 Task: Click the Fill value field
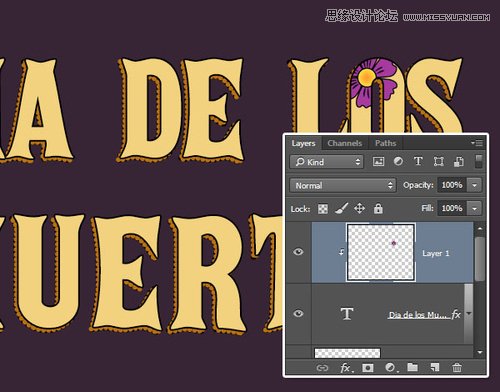point(452,208)
